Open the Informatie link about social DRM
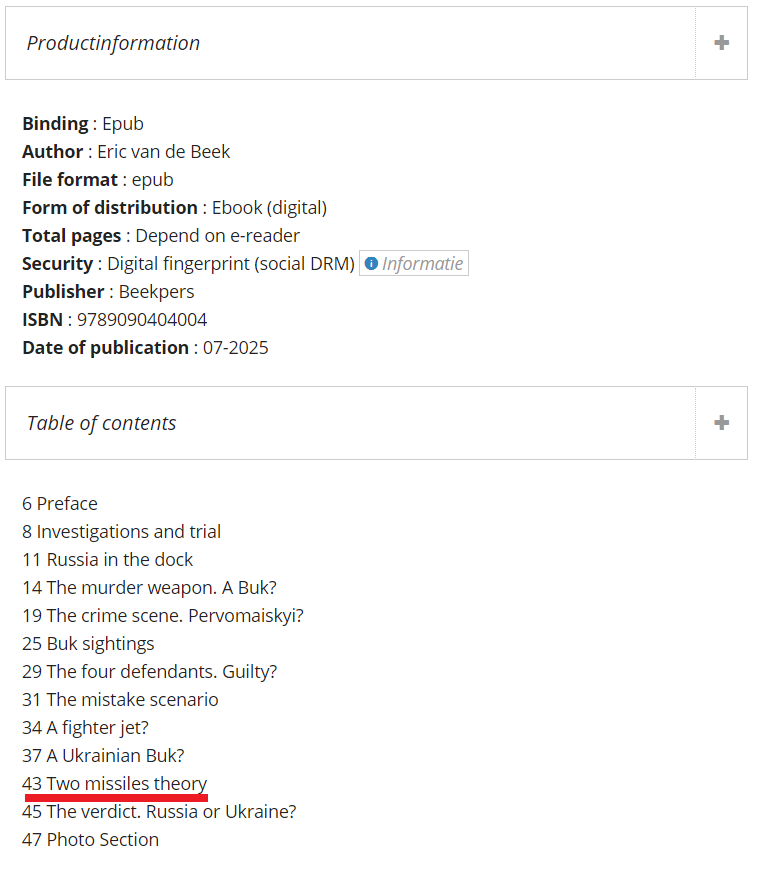Viewport: 757px width, 877px height. [x=414, y=263]
